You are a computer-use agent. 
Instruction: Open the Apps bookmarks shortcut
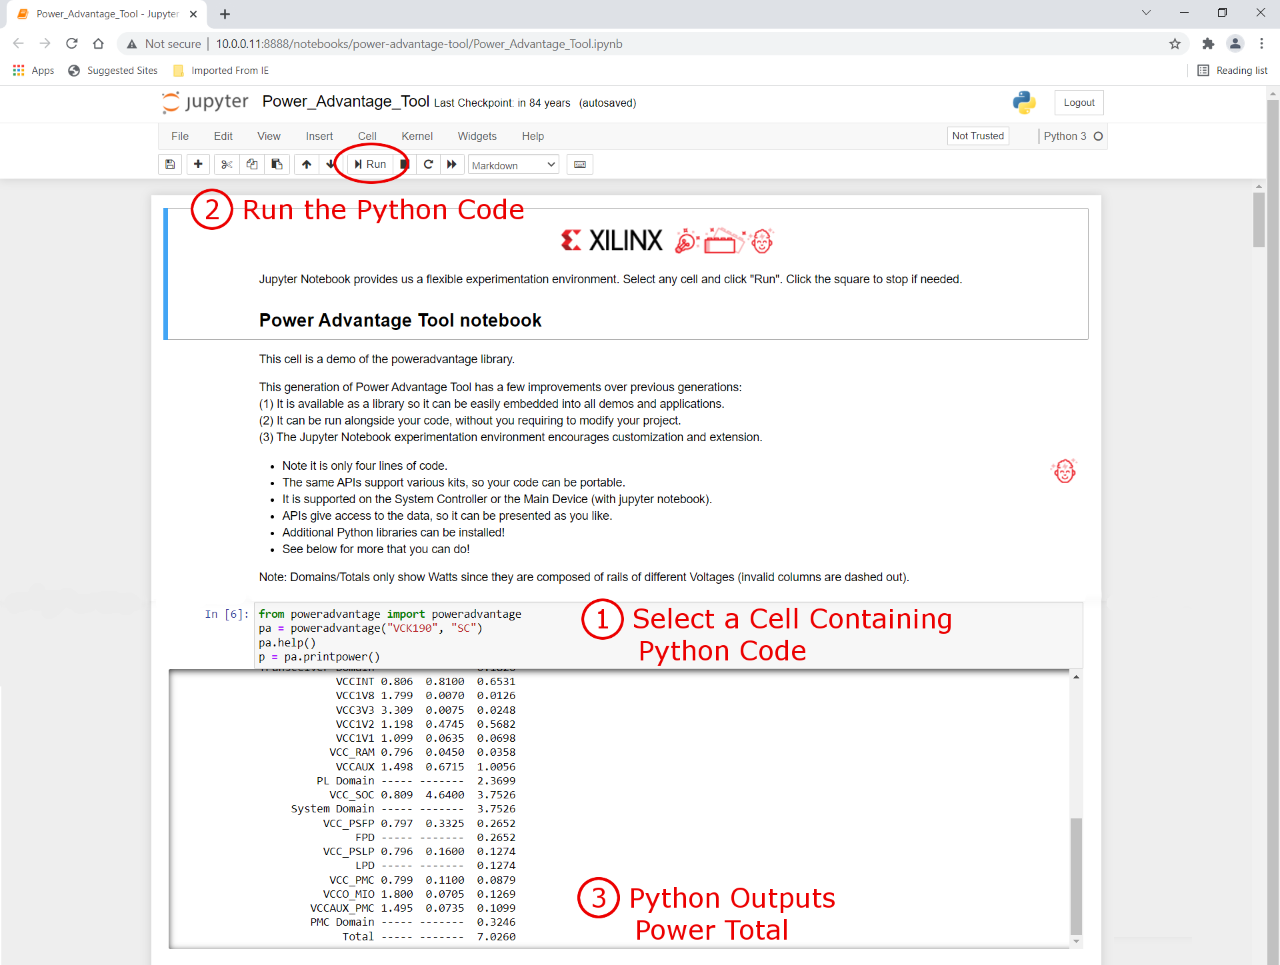click(33, 70)
